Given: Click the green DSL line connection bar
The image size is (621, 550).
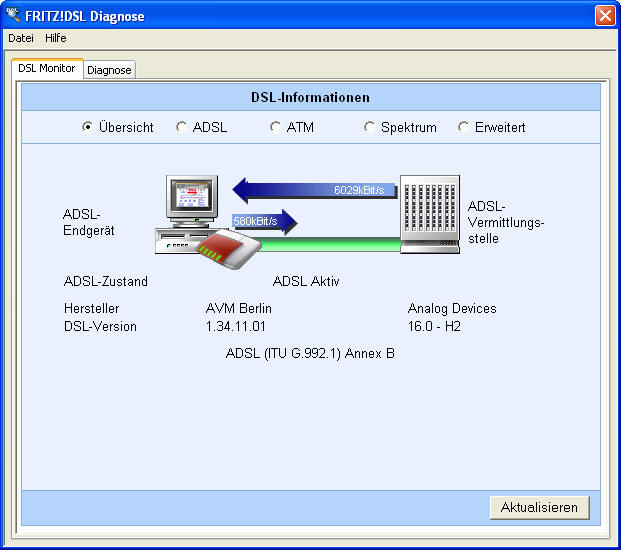Looking at the screenshot, I should coord(329,245).
